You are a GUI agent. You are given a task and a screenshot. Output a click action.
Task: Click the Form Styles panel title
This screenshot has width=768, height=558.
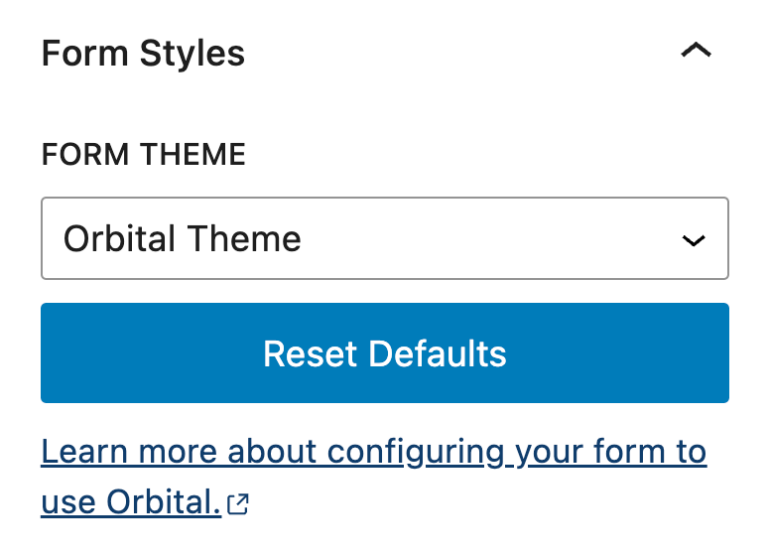(143, 53)
